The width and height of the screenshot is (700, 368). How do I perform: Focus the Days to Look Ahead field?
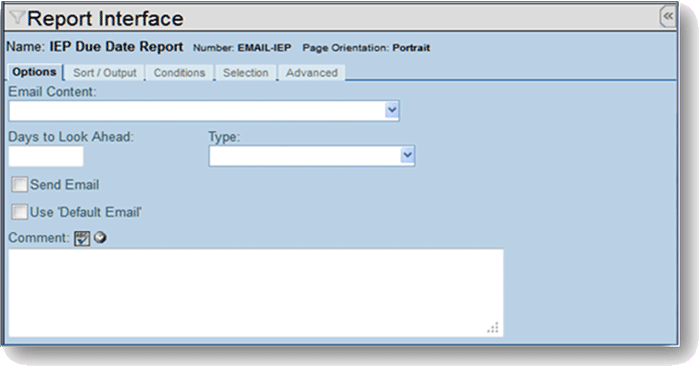[46, 156]
